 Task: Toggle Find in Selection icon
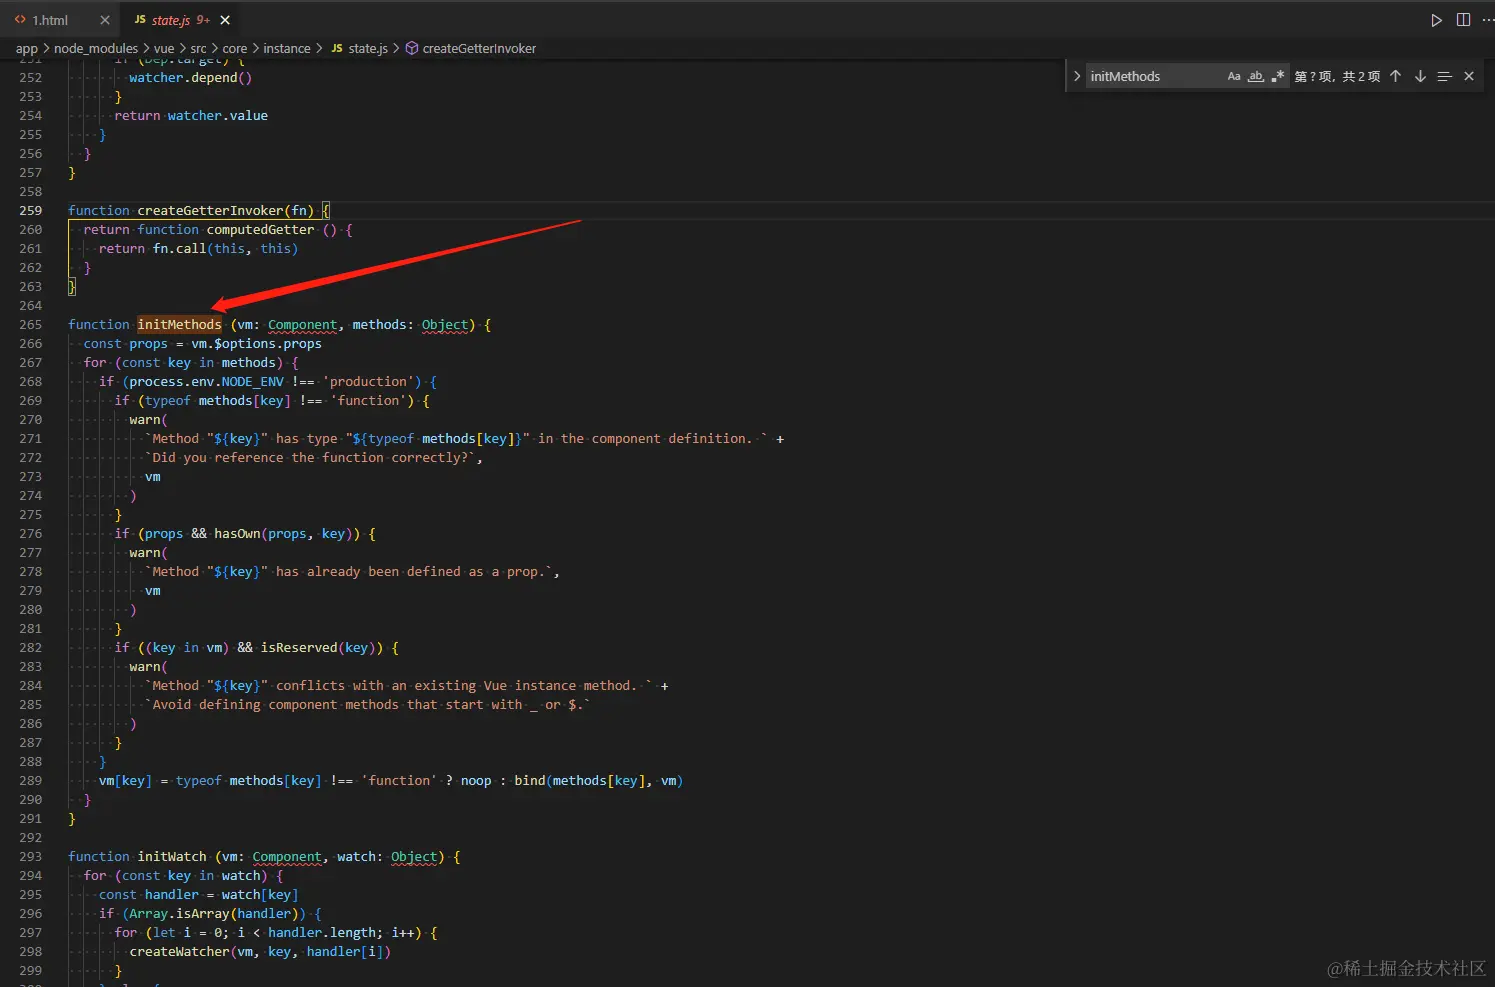(x=1444, y=76)
